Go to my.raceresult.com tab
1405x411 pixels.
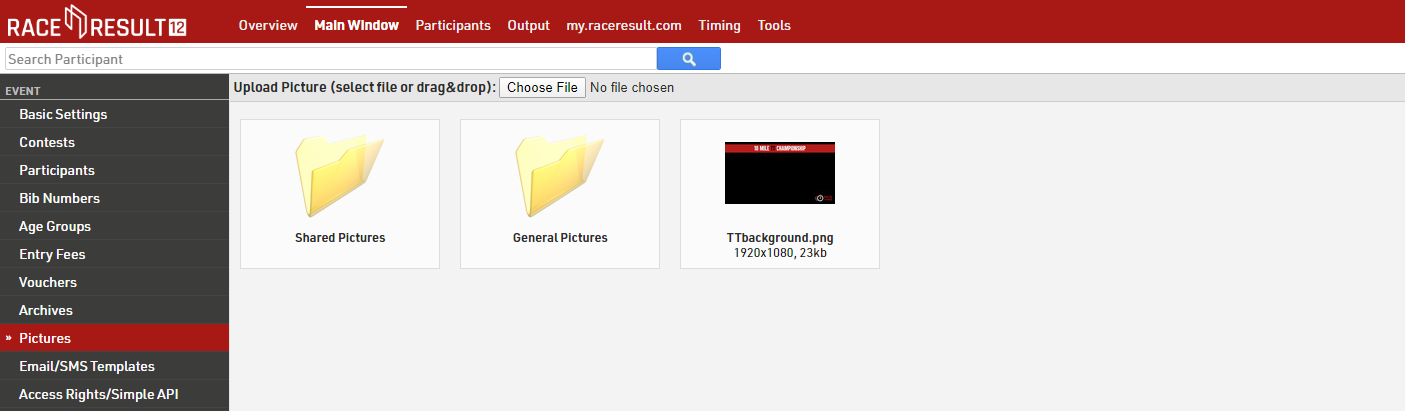tap(624, 25)
